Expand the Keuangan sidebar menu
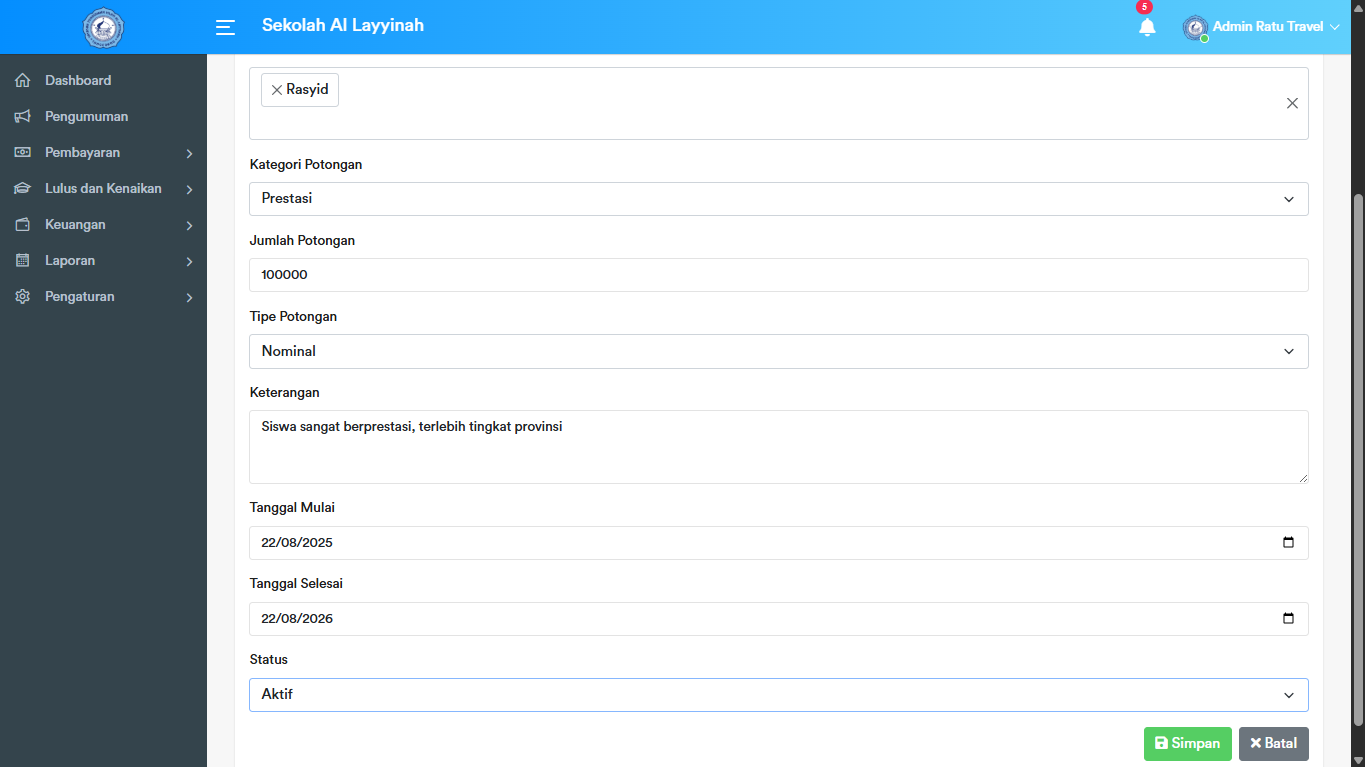 coord(103,225)
